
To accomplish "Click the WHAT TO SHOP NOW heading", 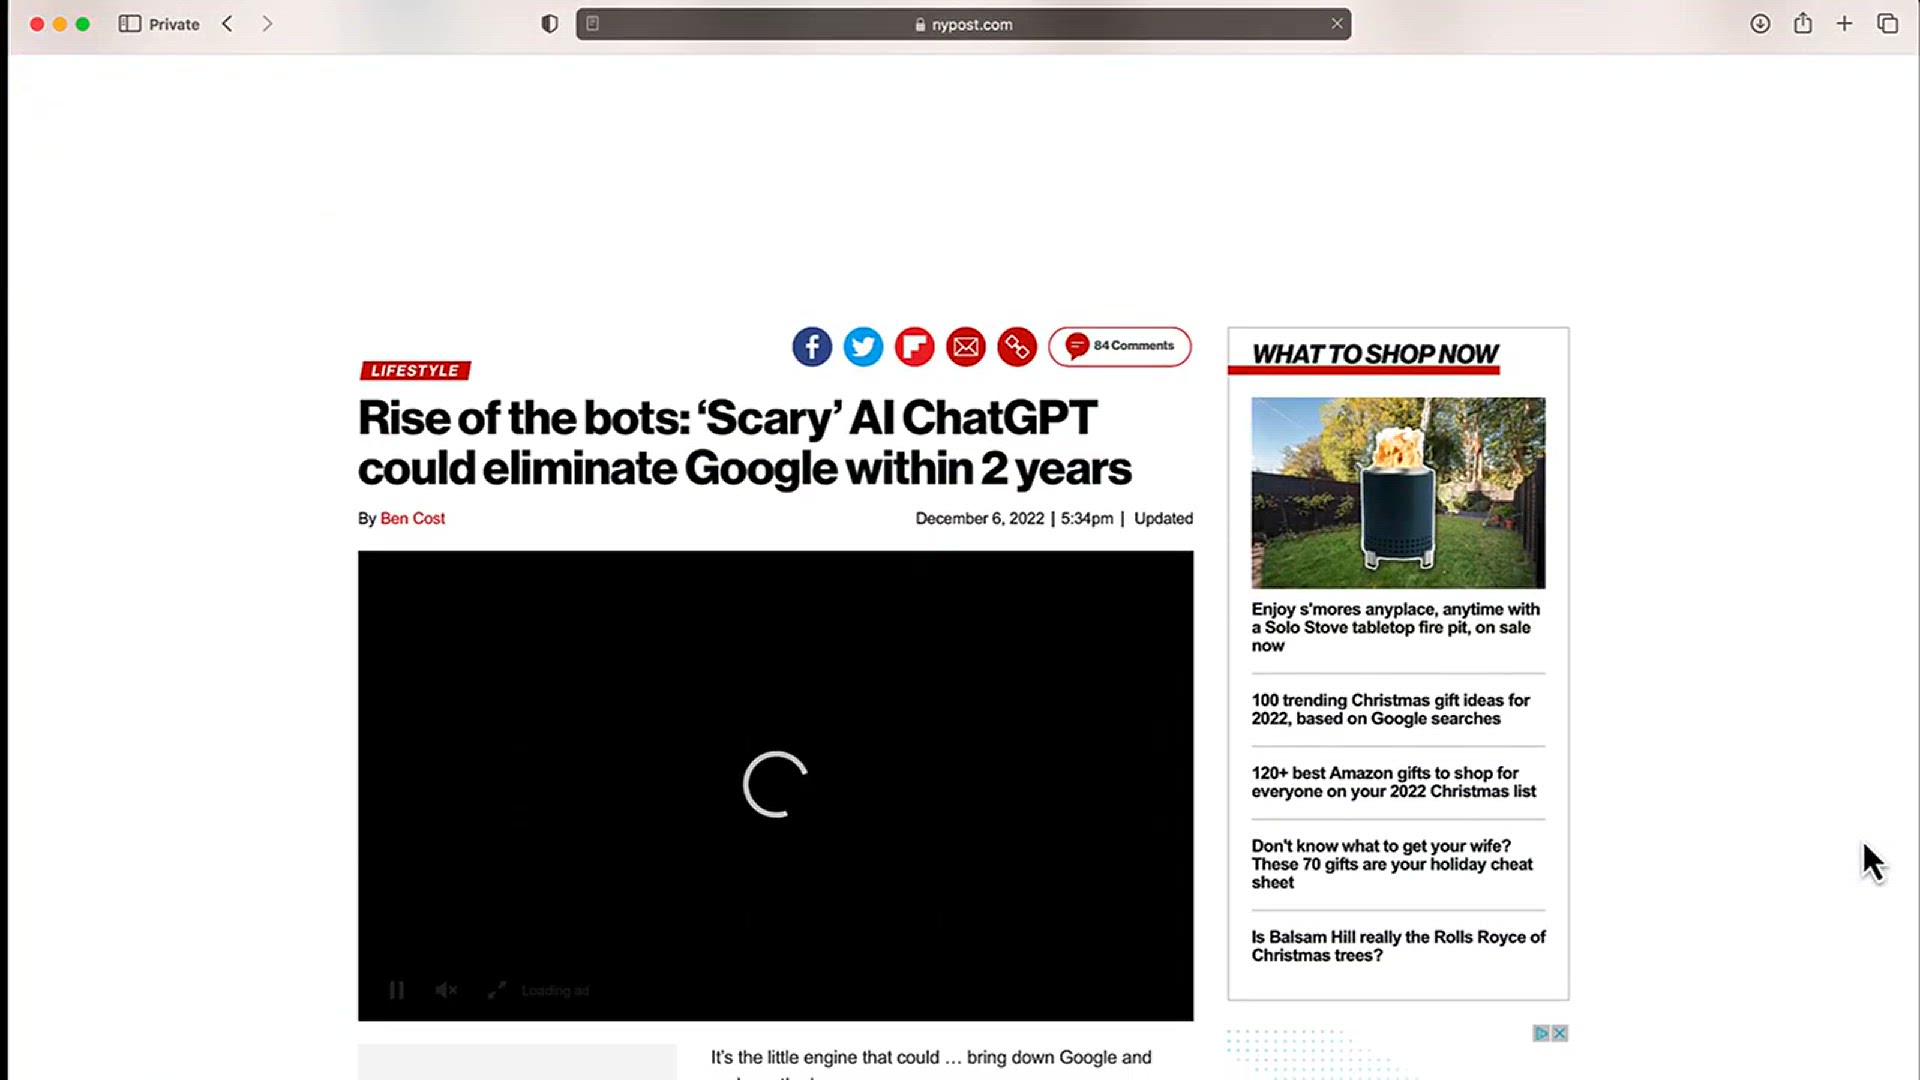I will point(1375,354).
